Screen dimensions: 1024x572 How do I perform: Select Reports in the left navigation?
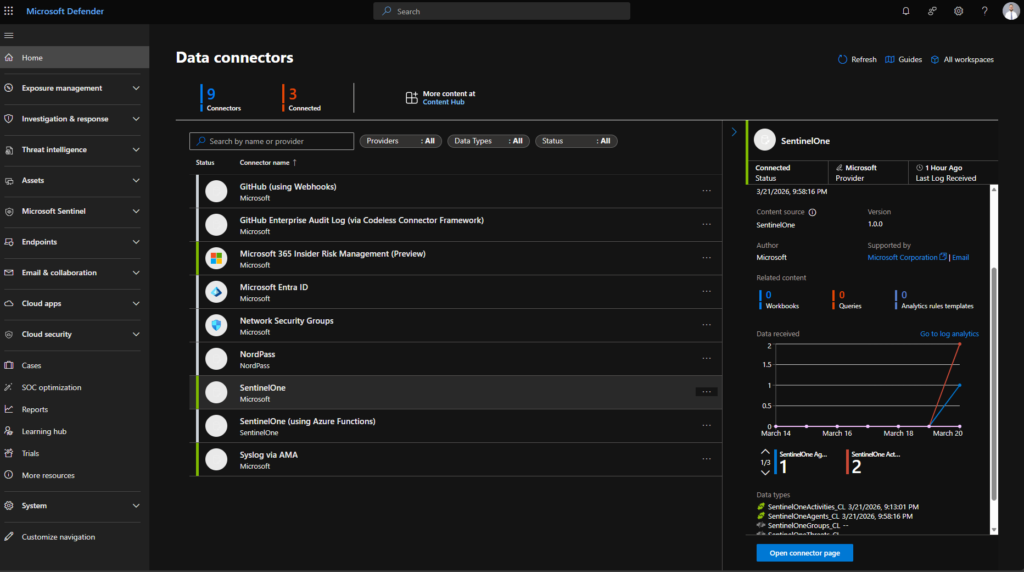(35, 409)
